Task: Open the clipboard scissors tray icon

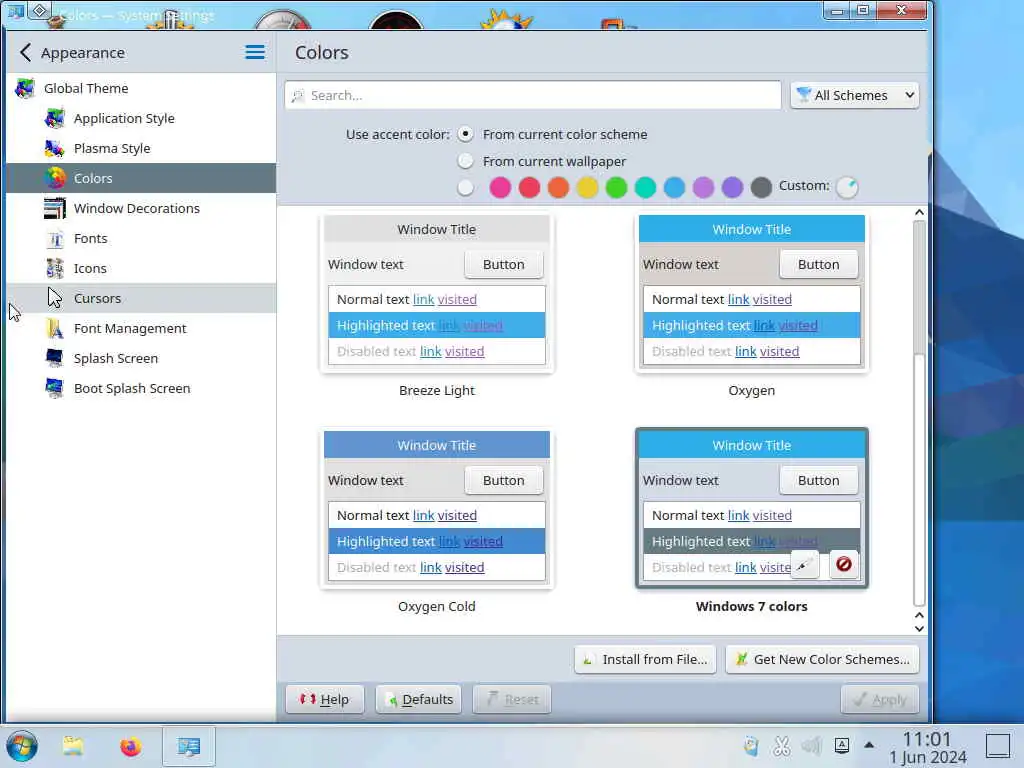Action: click(782, 745)
